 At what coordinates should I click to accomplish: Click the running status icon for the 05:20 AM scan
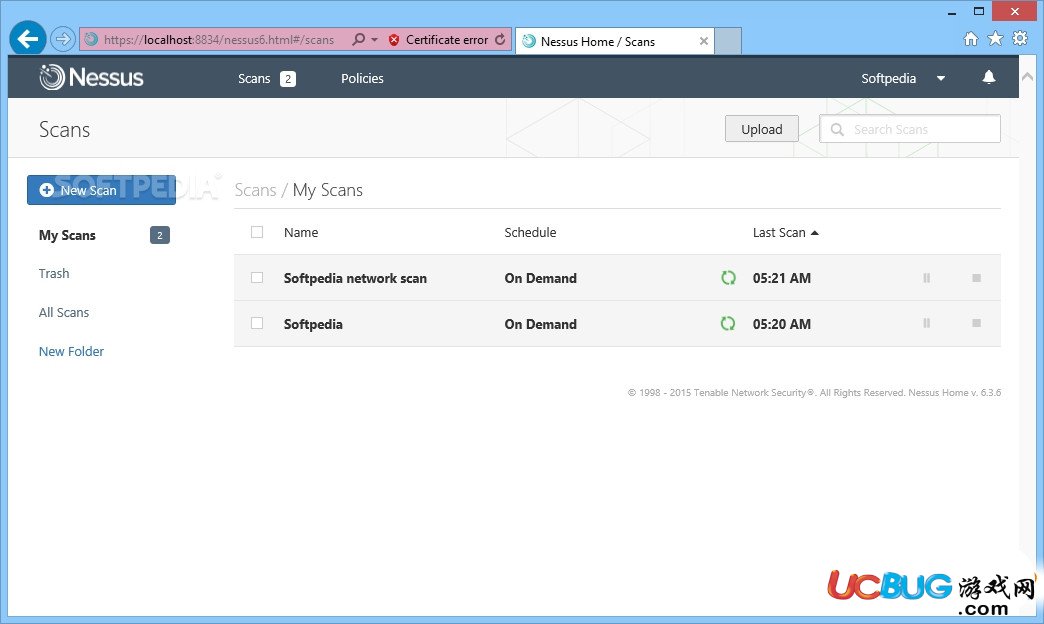click(x=728, y=324)
